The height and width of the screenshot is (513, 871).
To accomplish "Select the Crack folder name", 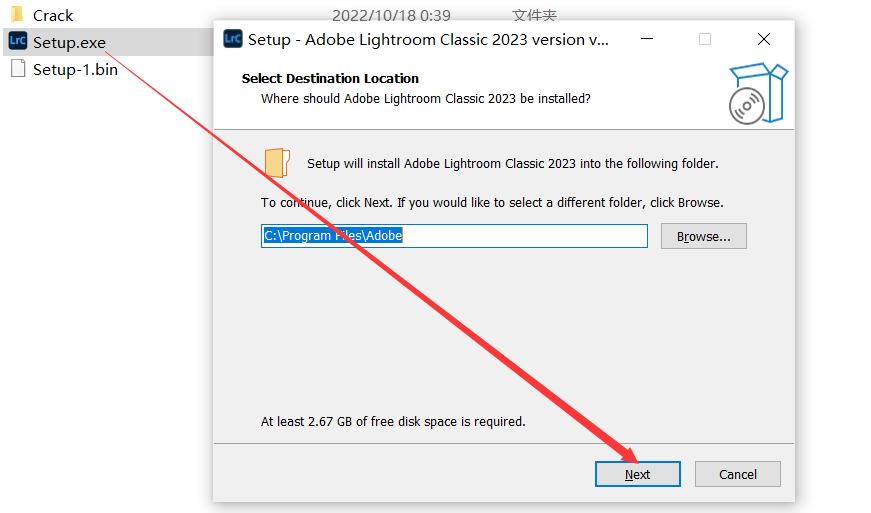I will [x=53, y=16].
